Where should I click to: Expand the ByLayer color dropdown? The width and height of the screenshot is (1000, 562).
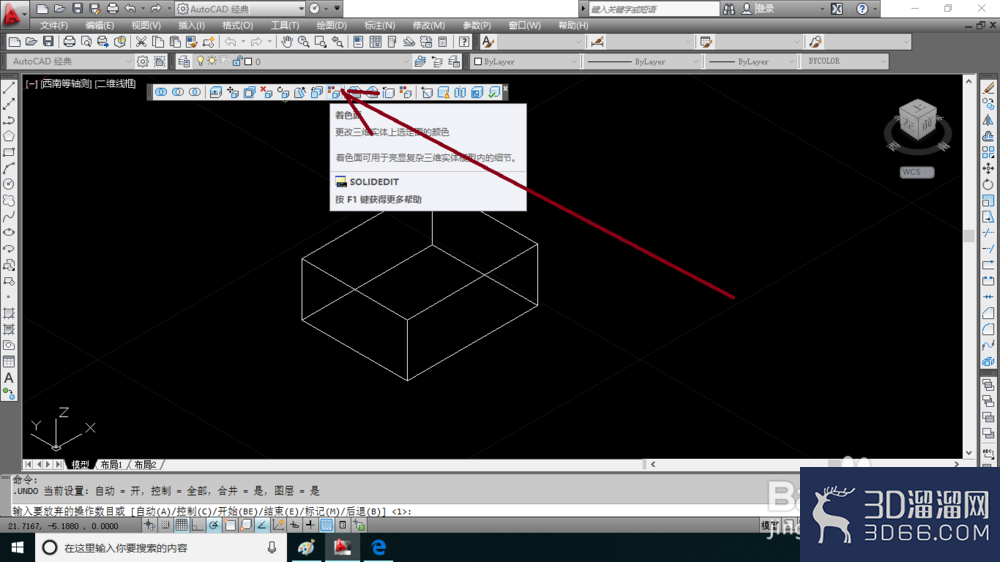[525, 61]
